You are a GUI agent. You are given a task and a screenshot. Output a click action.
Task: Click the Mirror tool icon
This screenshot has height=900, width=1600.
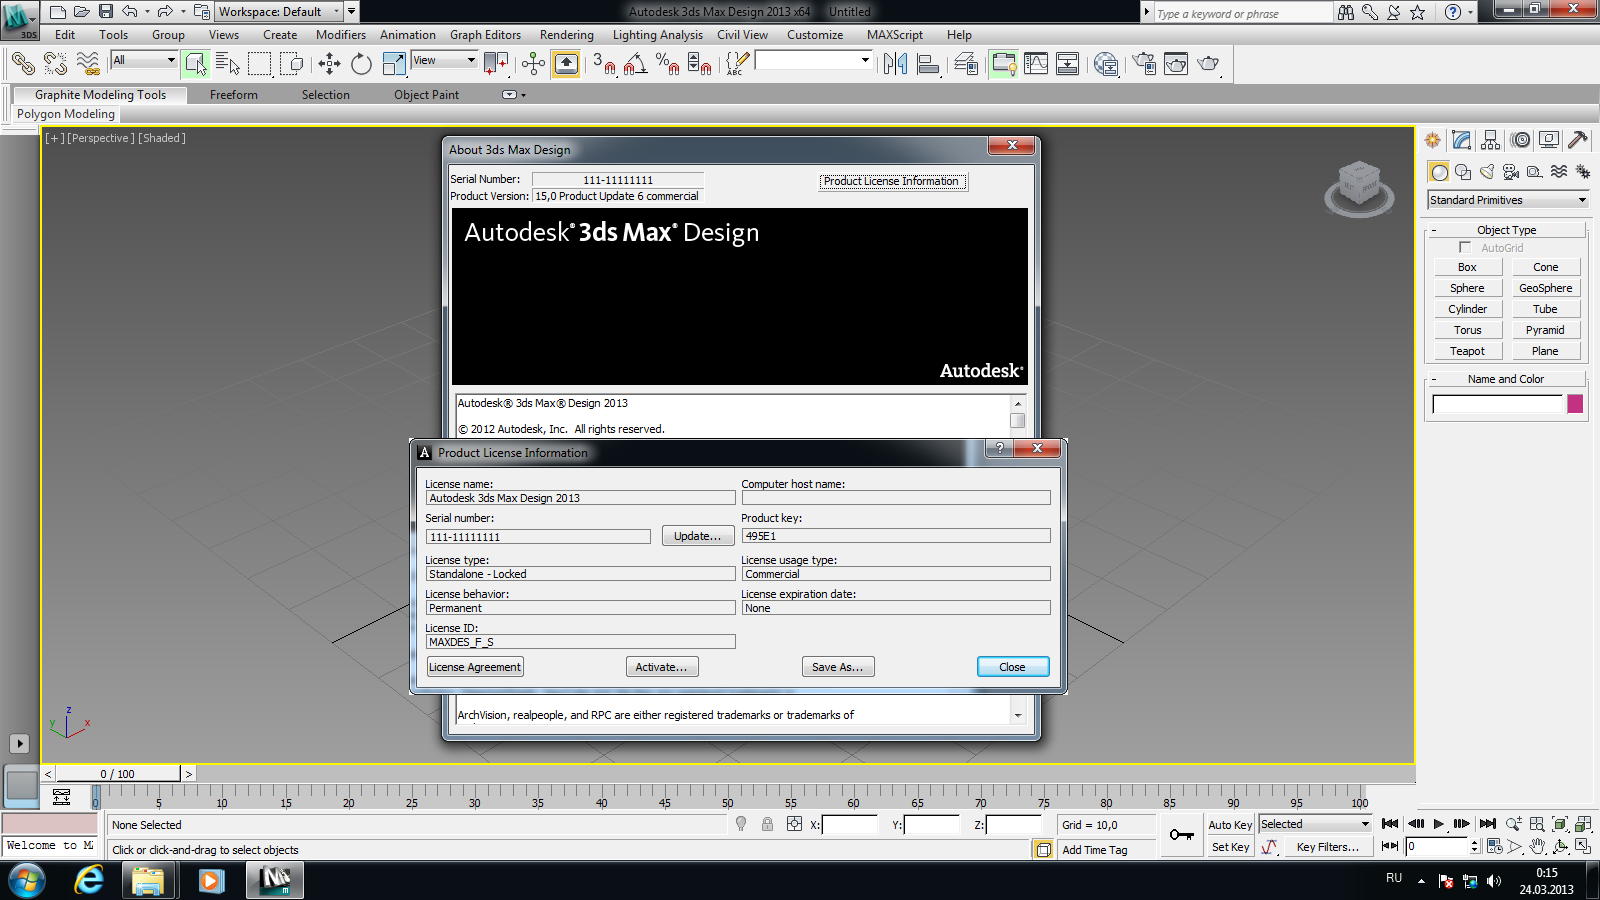[x=895, y=64]
